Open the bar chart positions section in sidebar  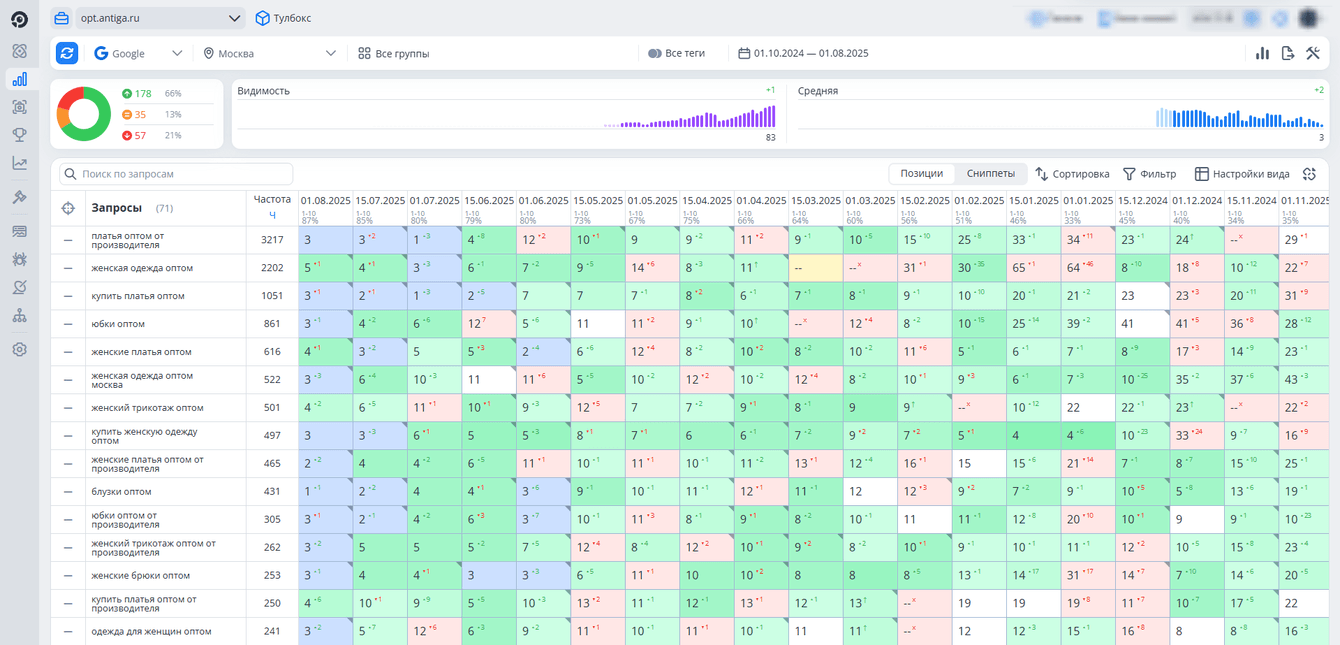(x=19, y=79)
